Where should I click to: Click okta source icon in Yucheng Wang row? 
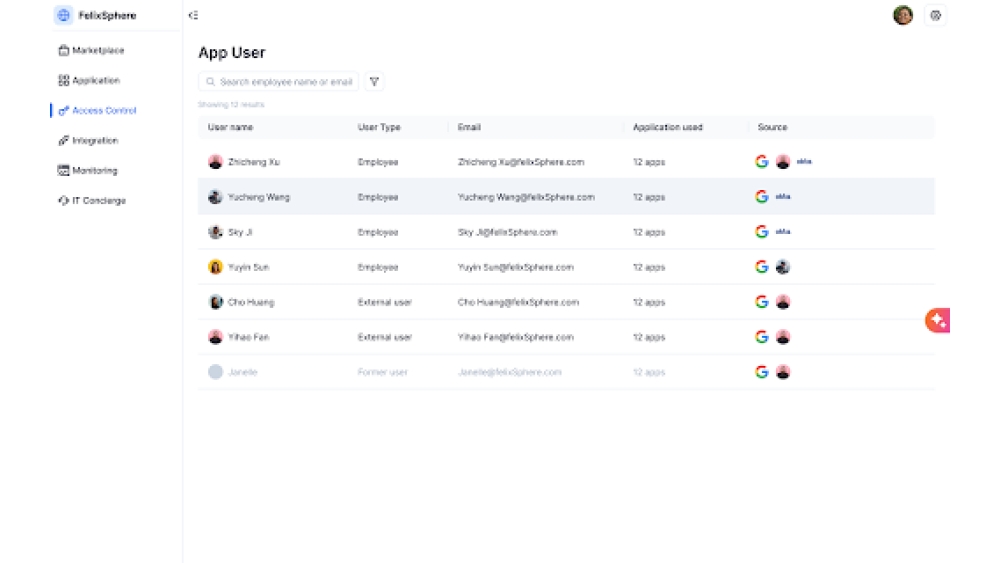(783, 197)
